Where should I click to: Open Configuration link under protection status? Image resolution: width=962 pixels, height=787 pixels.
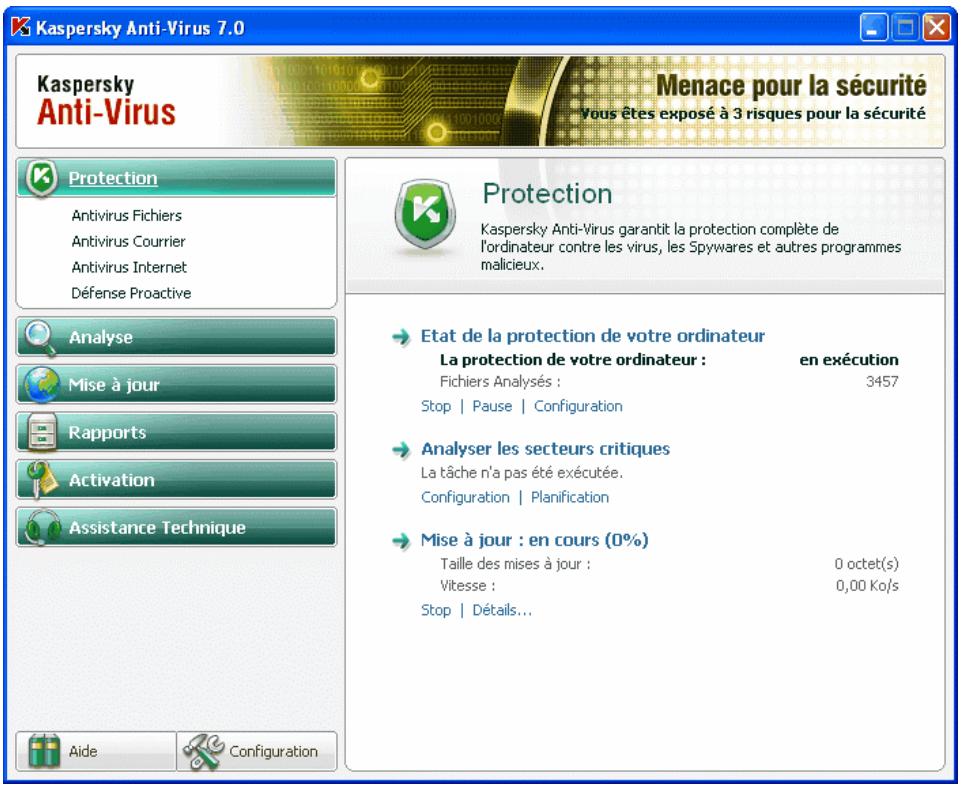pyautogui.click(x=578, y=406)
